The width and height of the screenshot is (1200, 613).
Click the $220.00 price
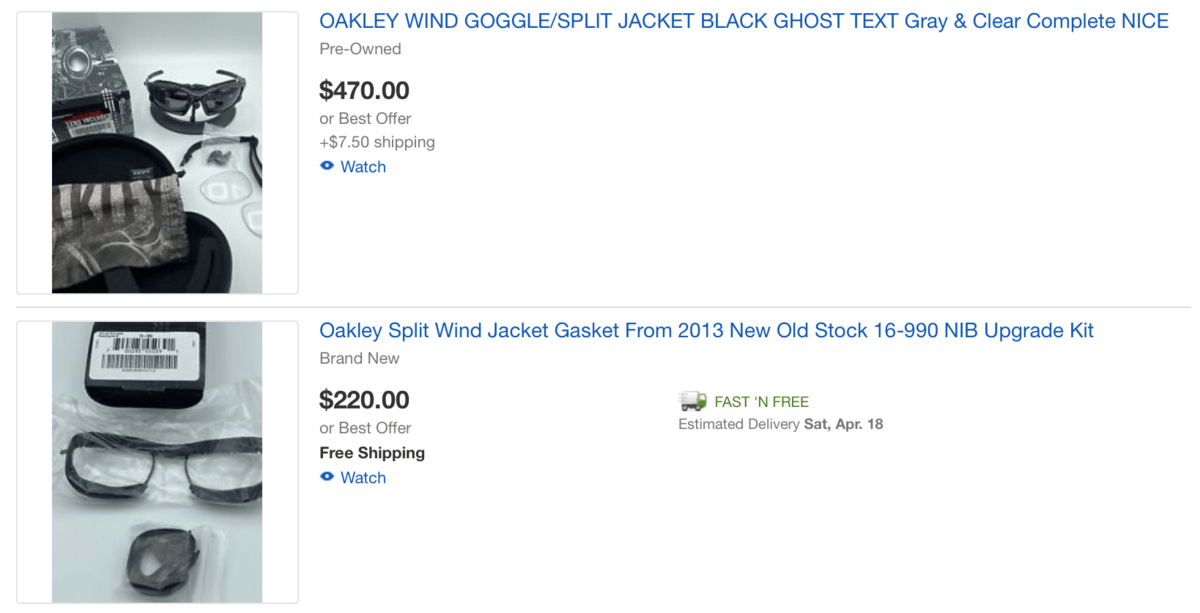click(x=364, y=400)
